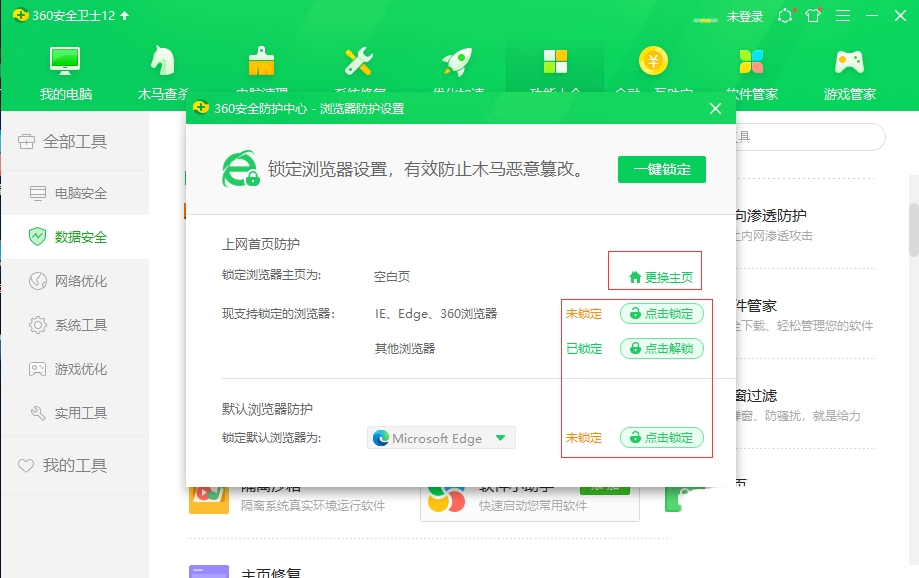Viewport: 919px width, 578px height.
Task: Click the 未锁定 status for IE, Edge, 360浏览器
Action: (x=583, y=314)
